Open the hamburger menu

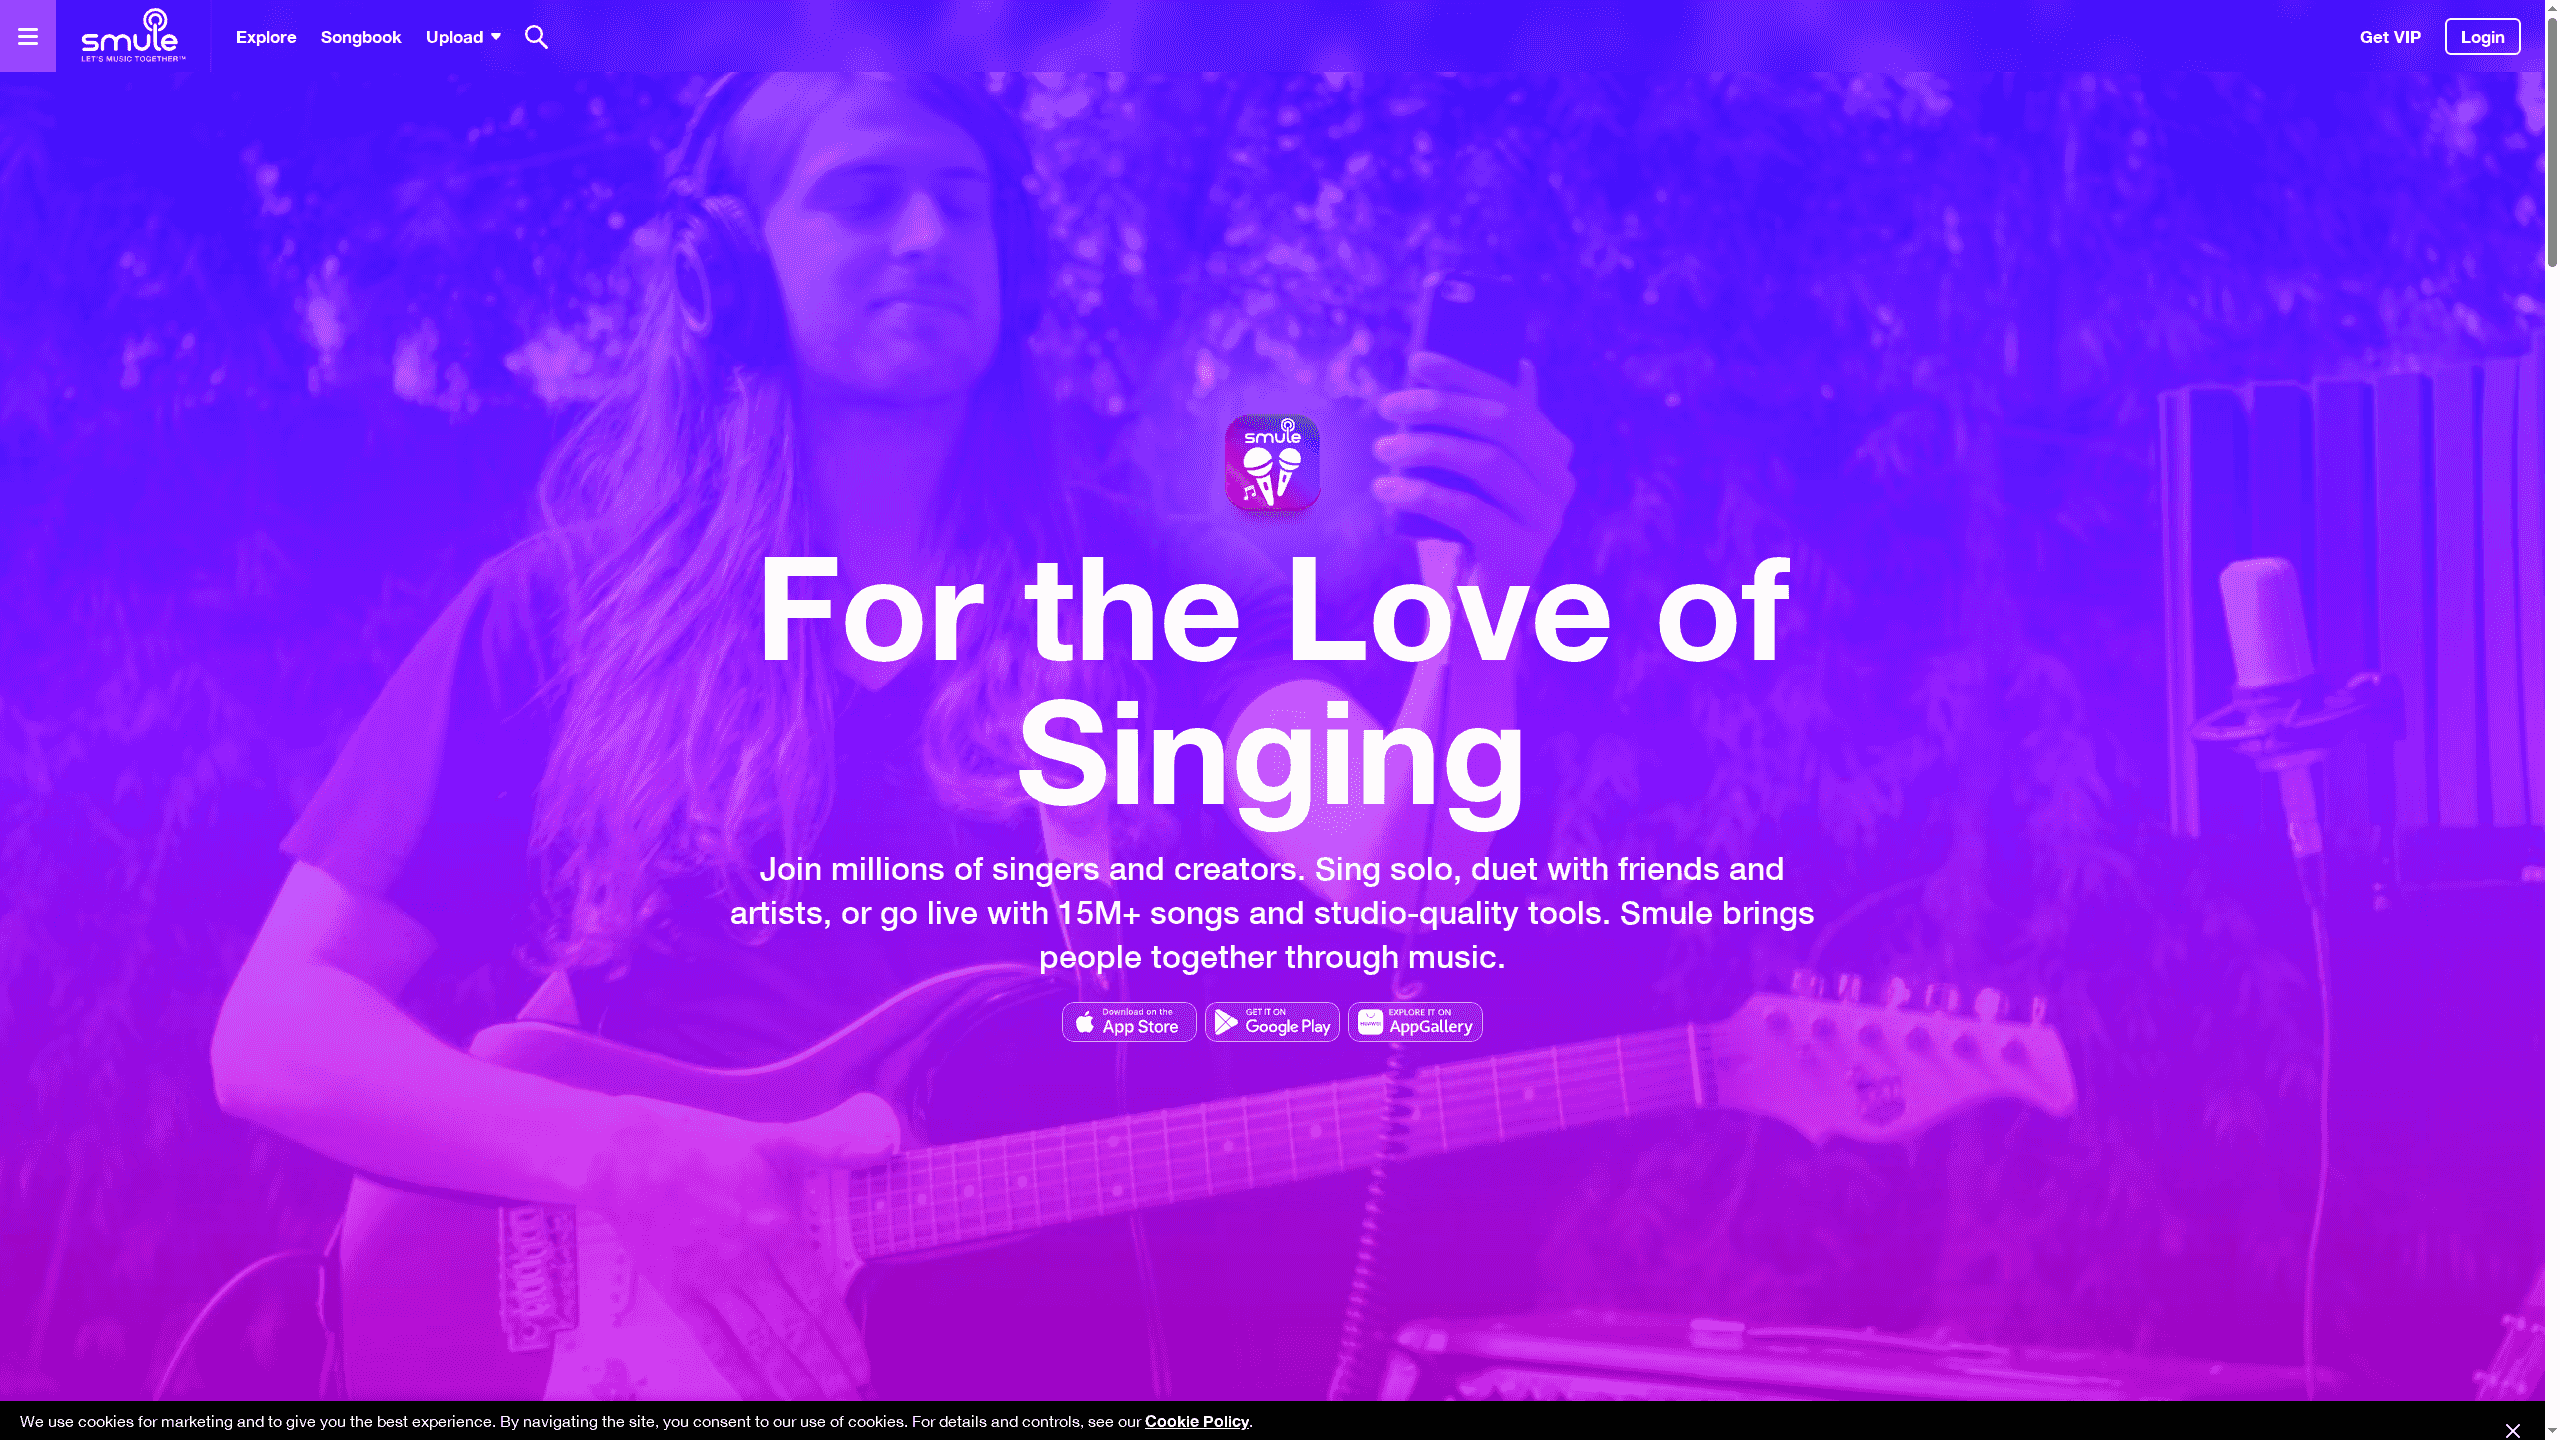tap(28, 36)
